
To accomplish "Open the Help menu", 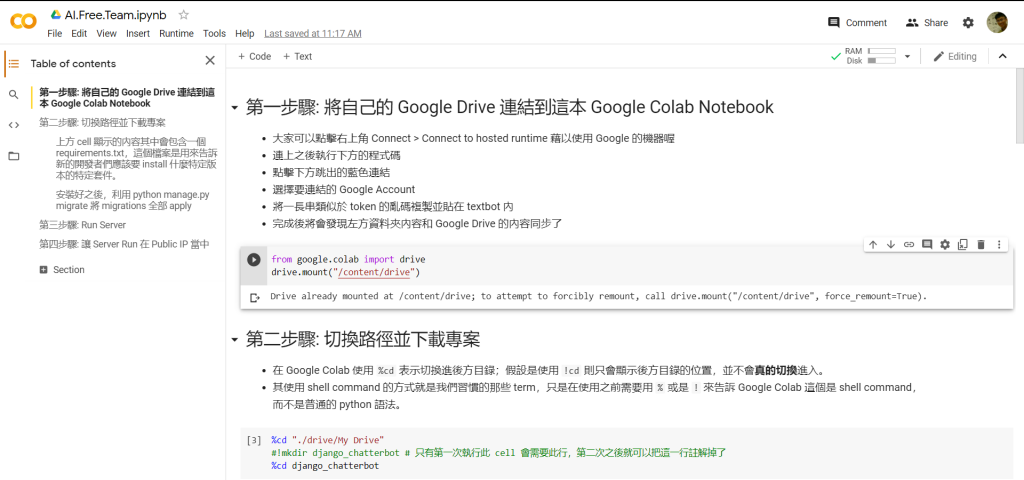I will tap(244, 33).
